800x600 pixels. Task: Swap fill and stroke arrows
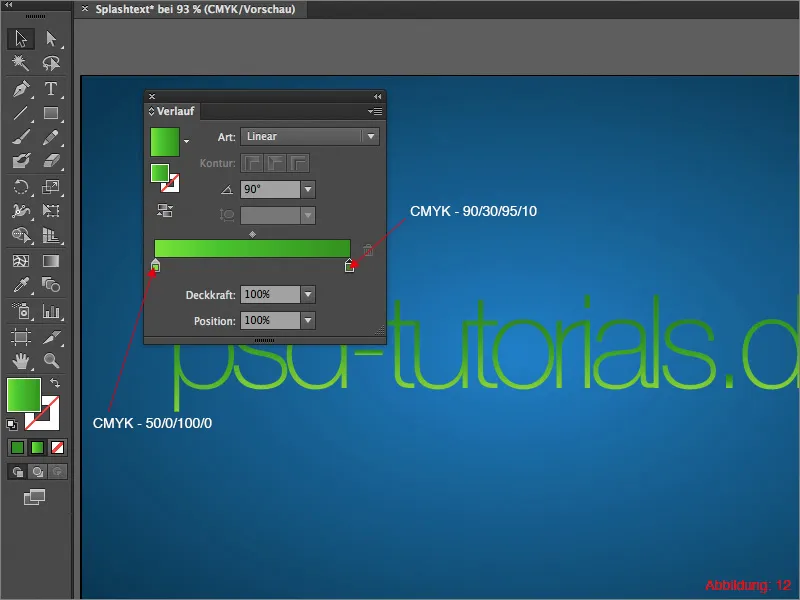[x=55, y=382]
